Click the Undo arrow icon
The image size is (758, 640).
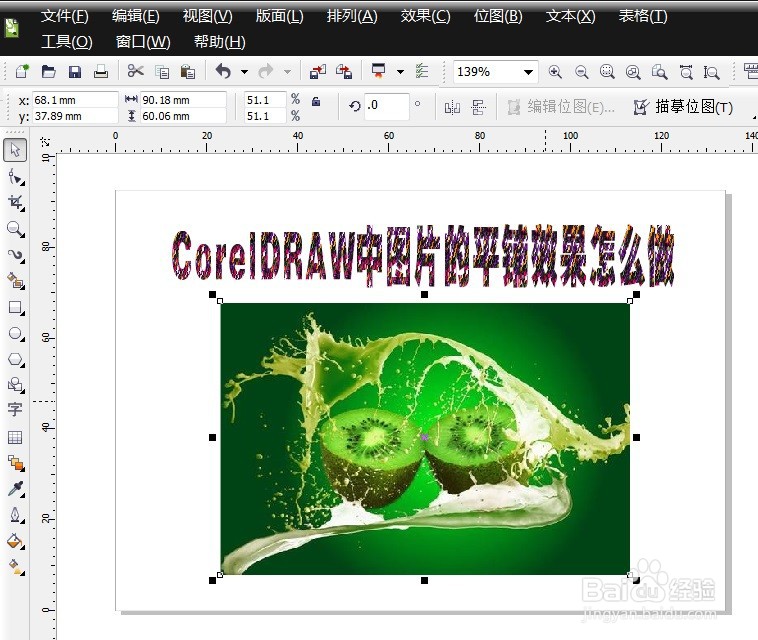click(x=224, y=72)
